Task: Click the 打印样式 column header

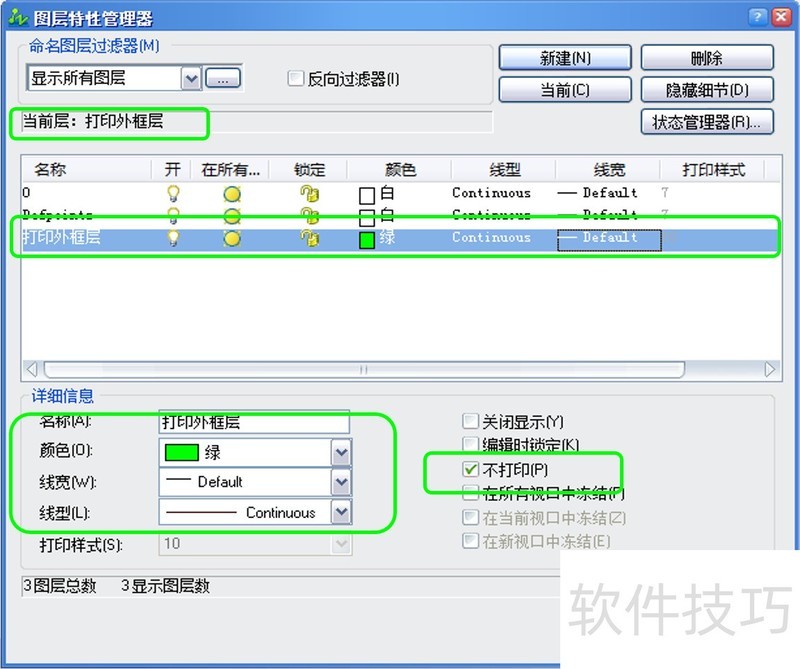Action: (713, 169)
